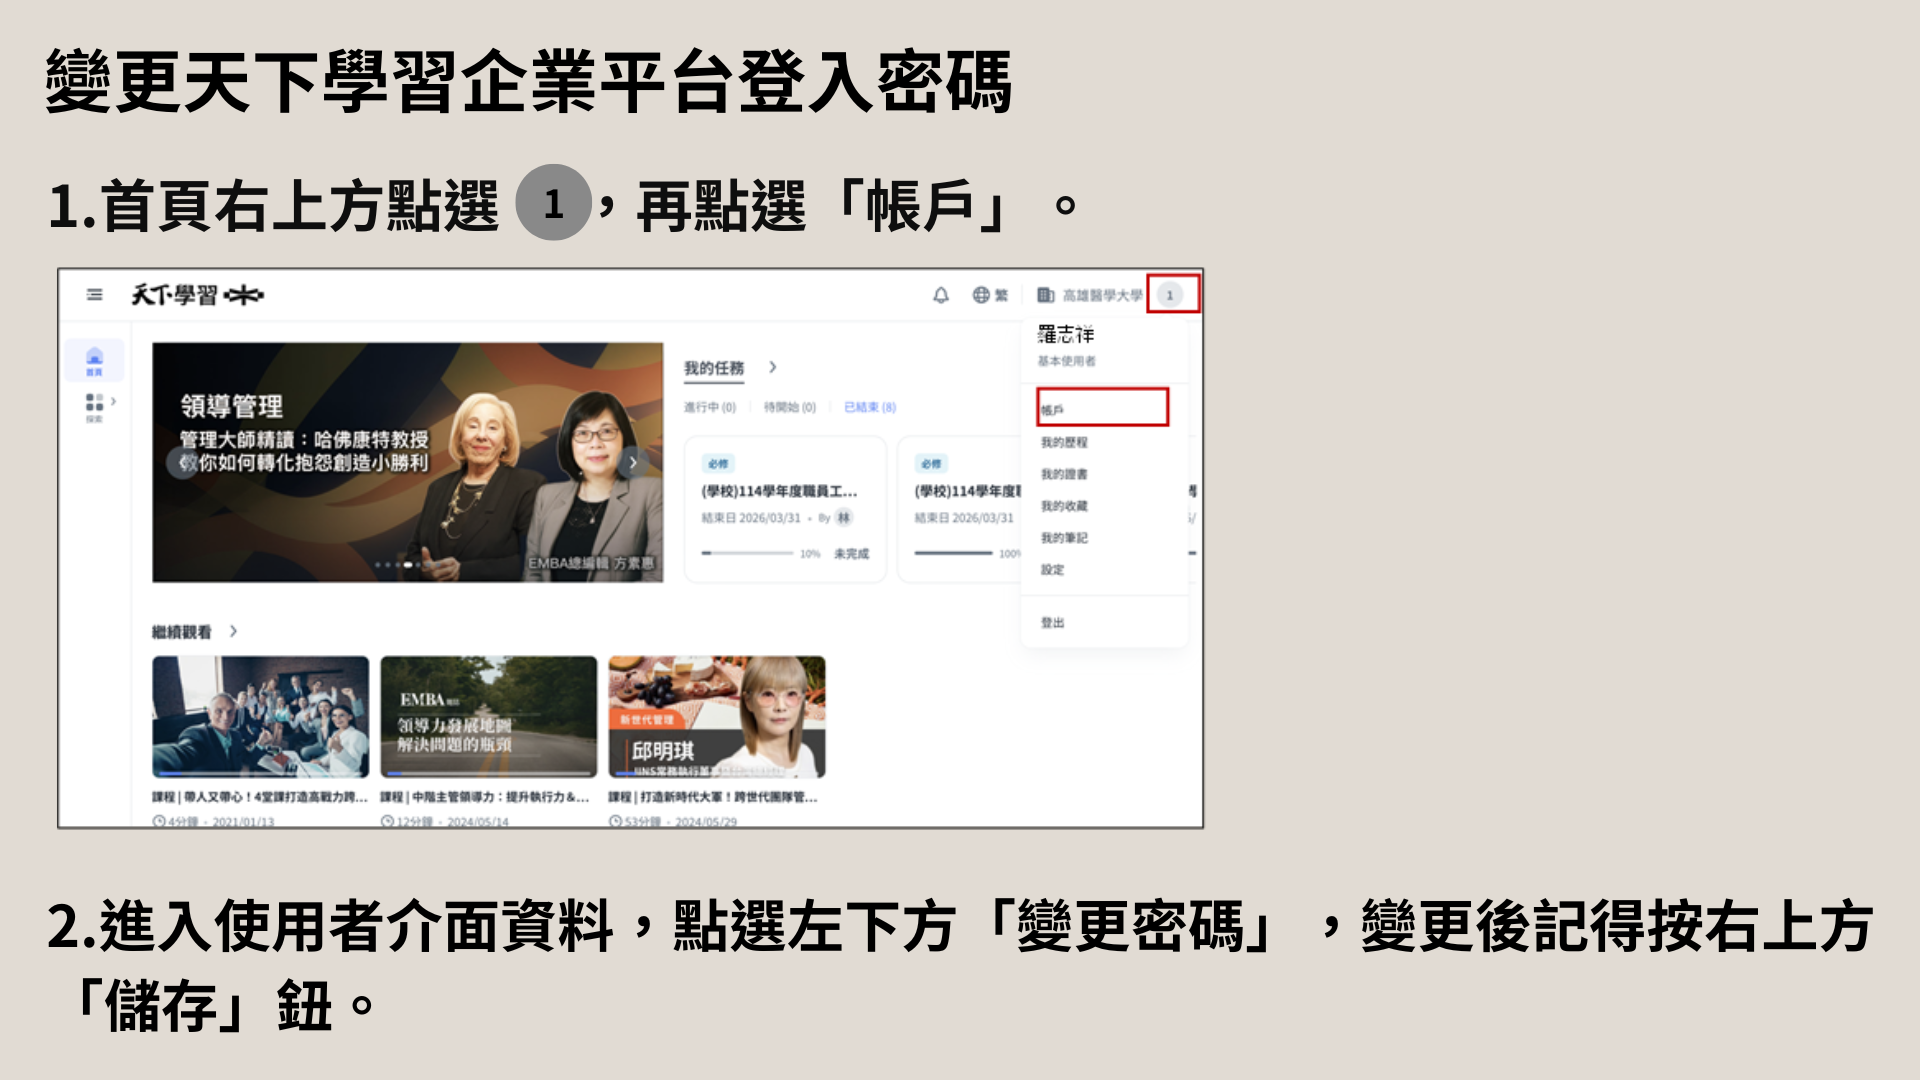This screenshot has width=1920, height=1080.
Task: Open the 繼續觀看 heading link
Action: (182, 632)
